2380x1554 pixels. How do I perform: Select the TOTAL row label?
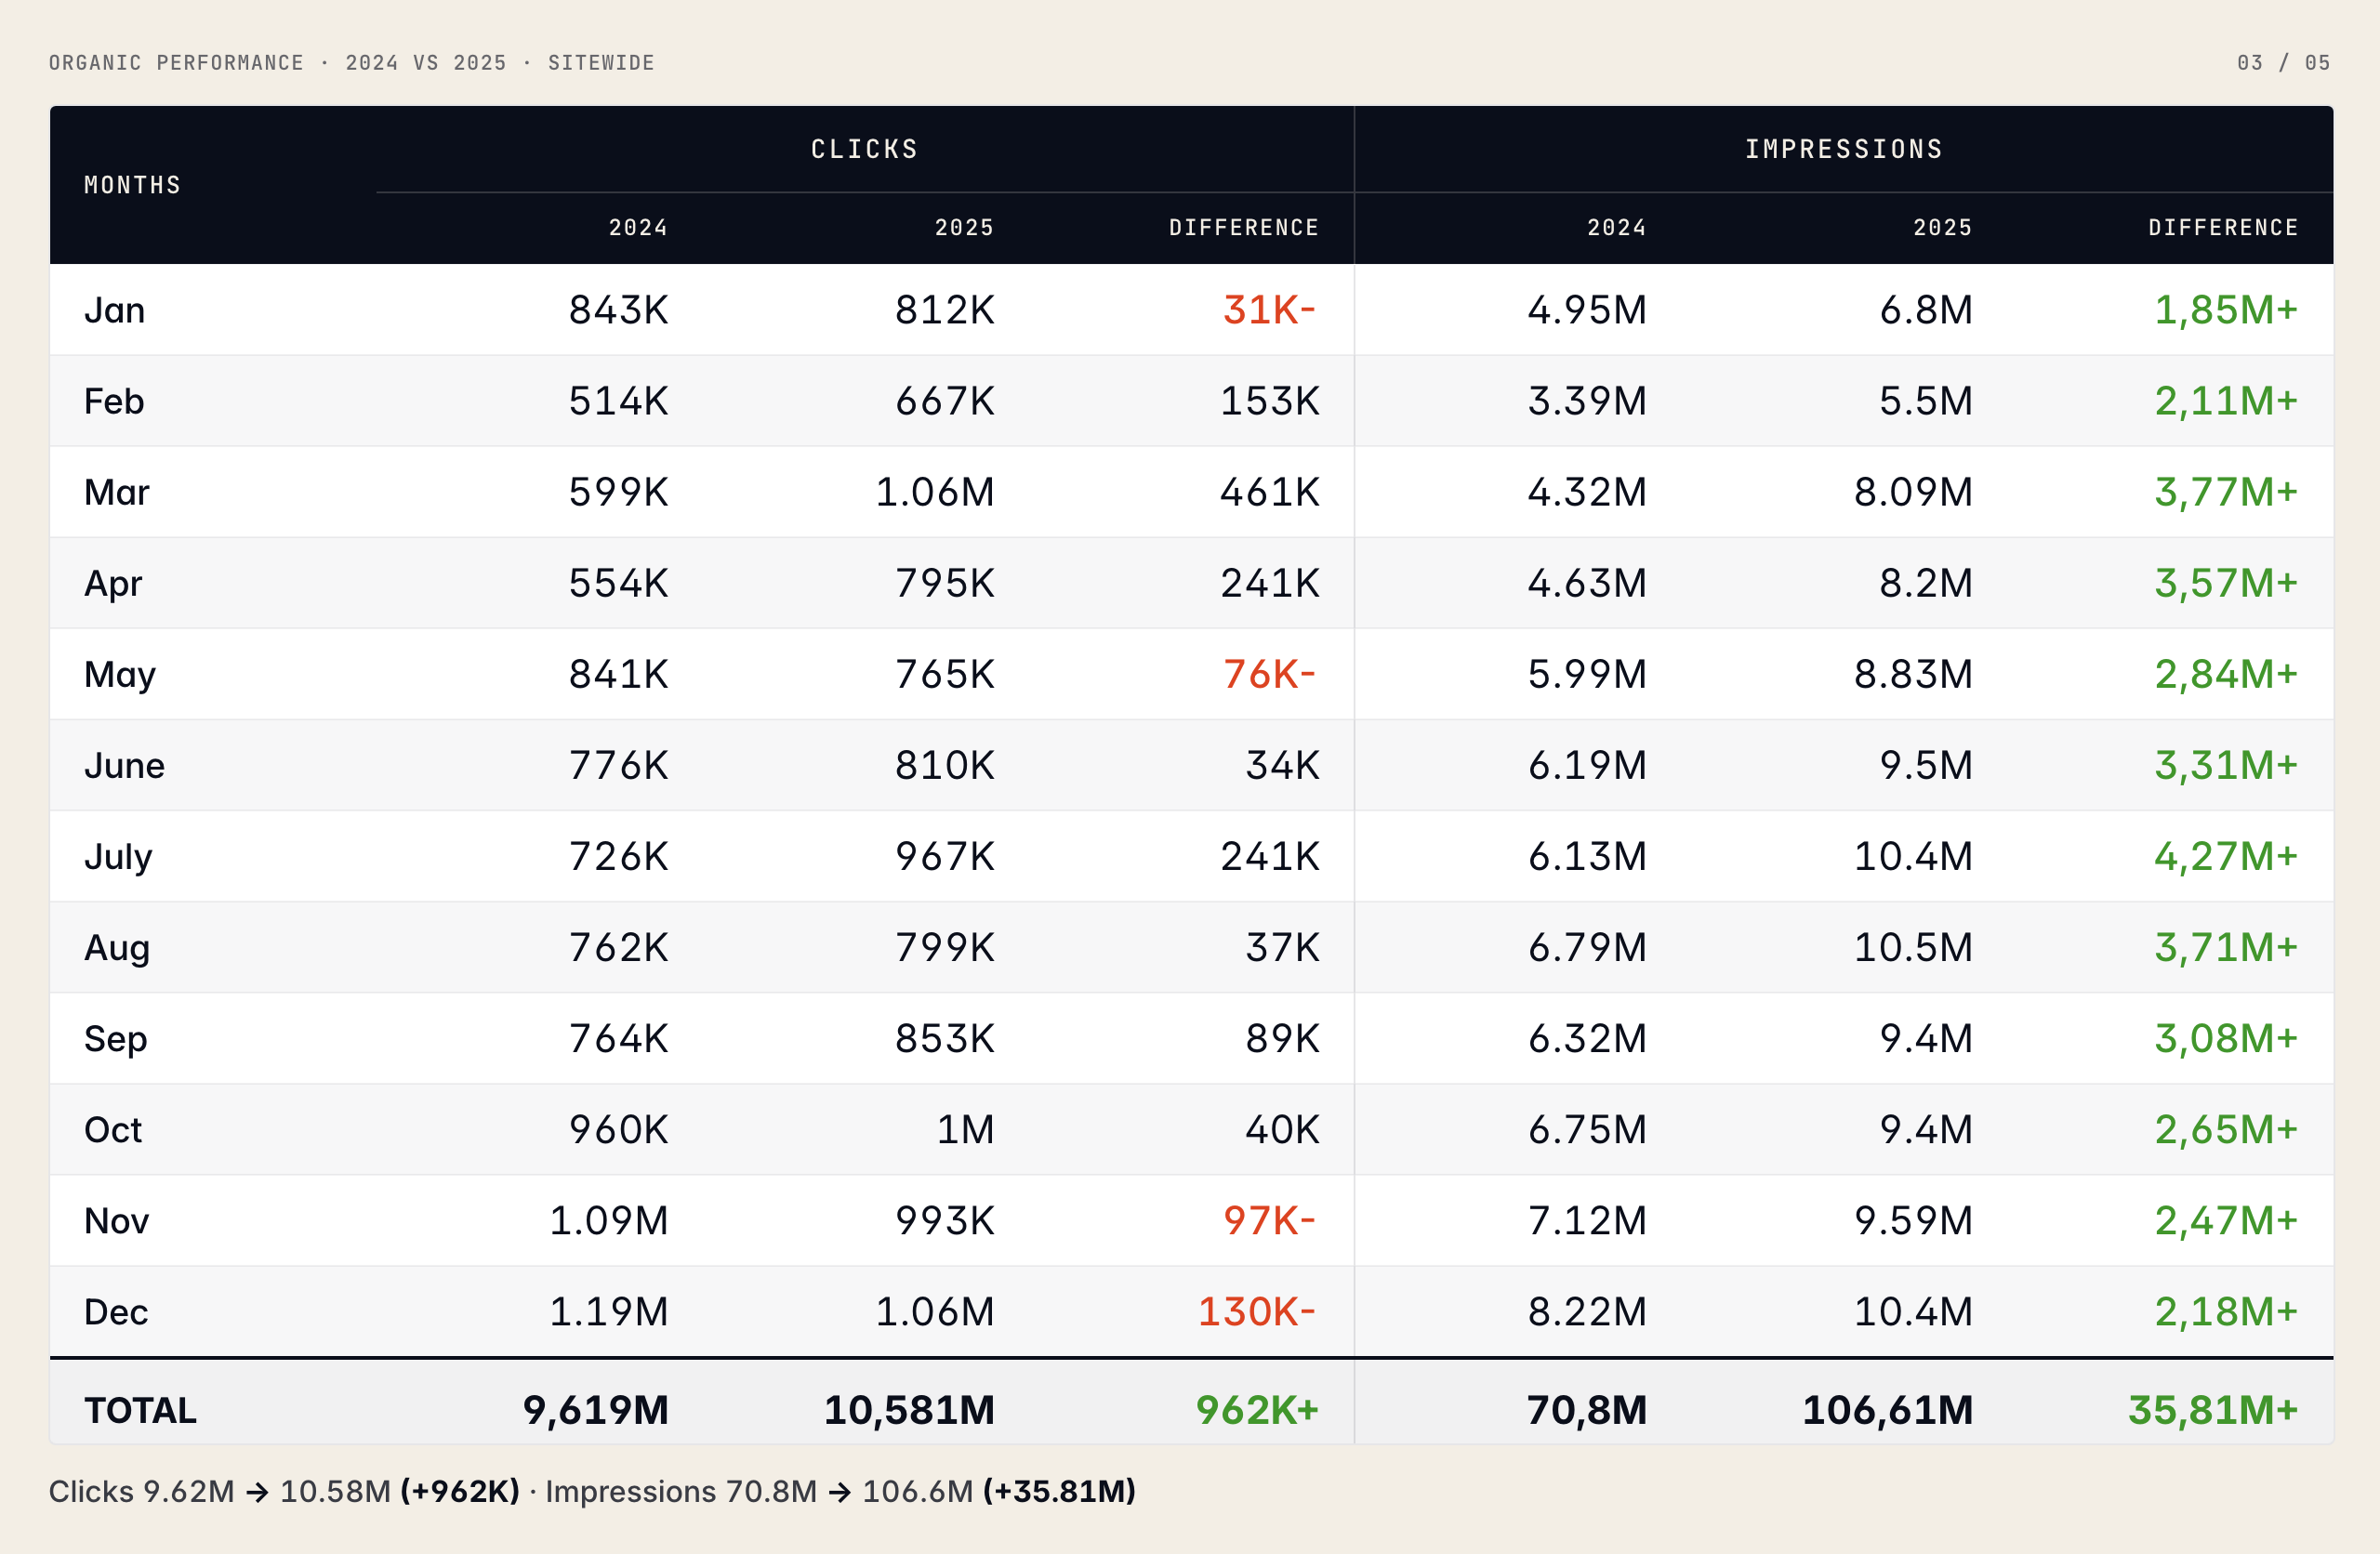pos(140,1410)
